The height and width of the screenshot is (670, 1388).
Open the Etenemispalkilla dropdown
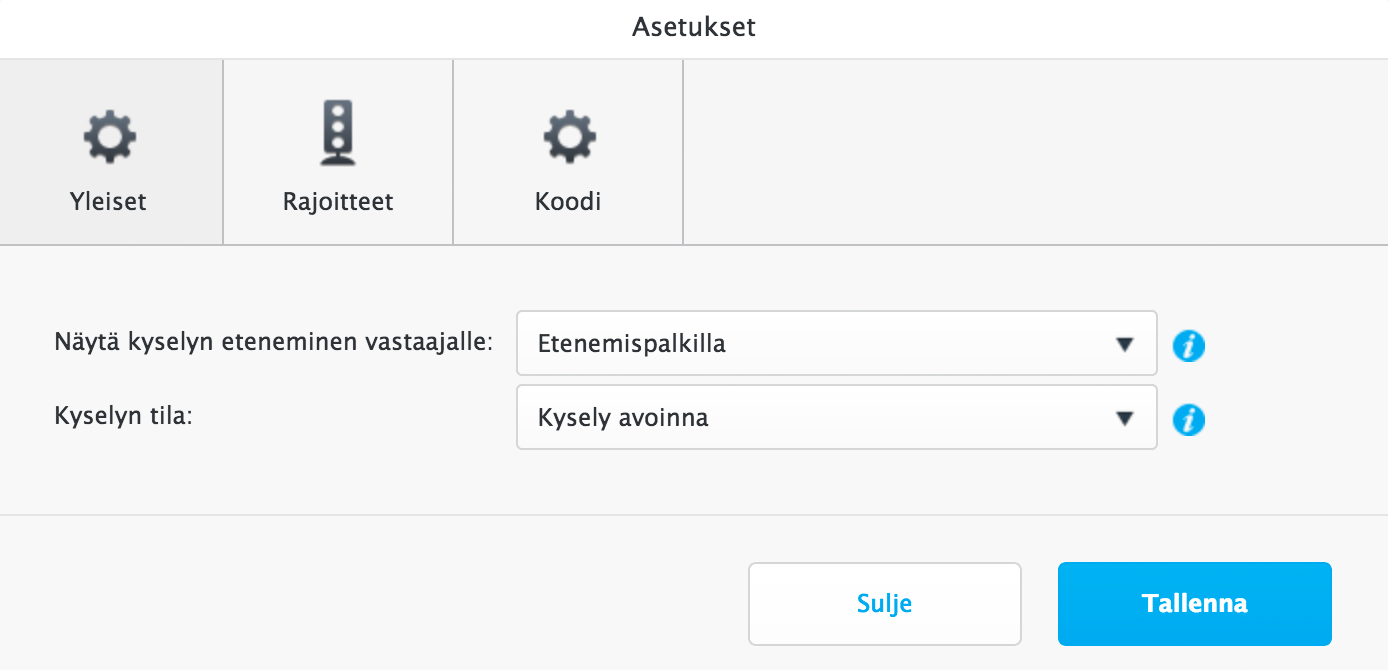pyautogui.click(x=836, y=343)
